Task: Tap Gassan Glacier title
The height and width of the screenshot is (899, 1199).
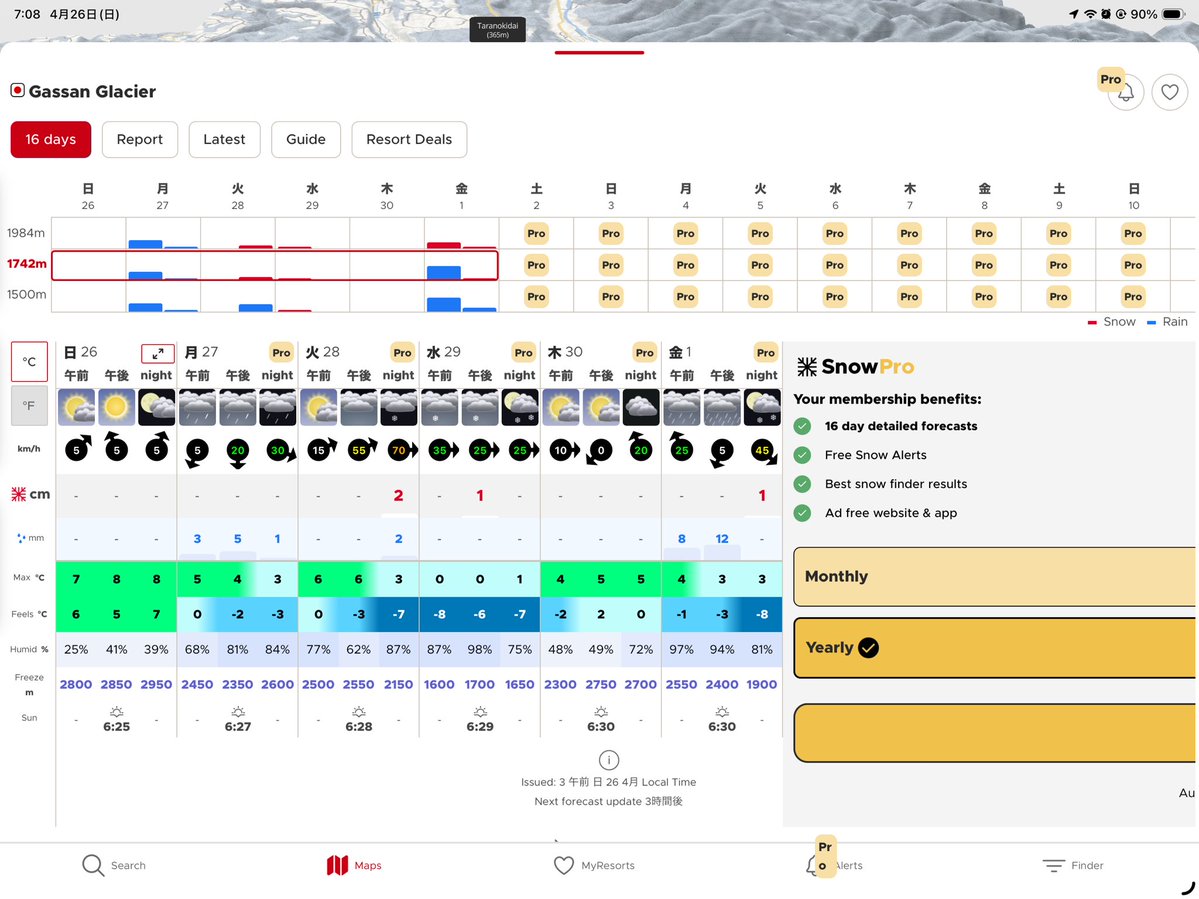Action: coord(92,92)
